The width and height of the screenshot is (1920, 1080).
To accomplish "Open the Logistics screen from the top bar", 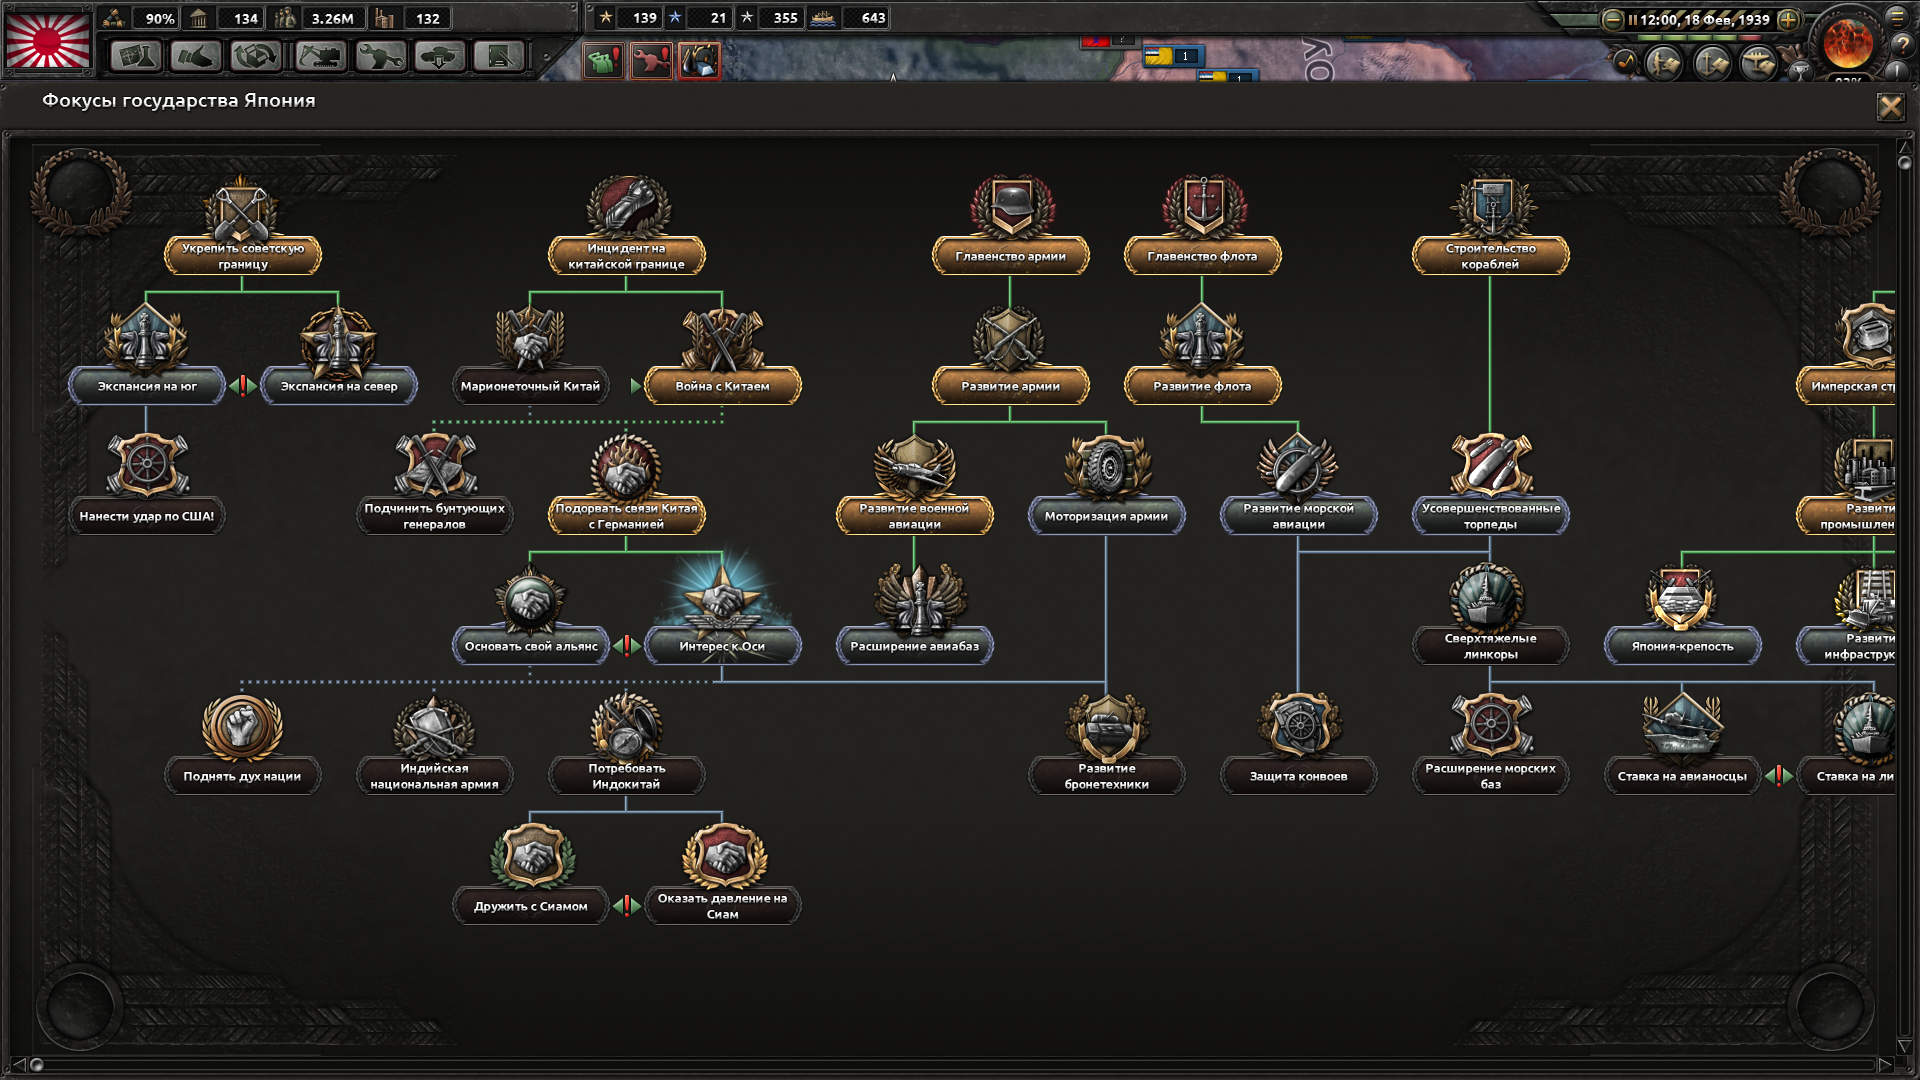I will pyautogui.click(x=499, y=57).
